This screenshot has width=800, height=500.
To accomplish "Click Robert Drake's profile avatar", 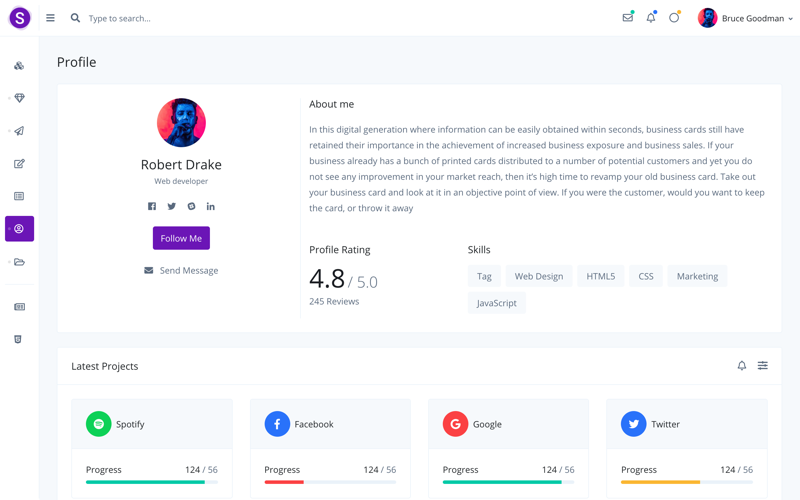I will pyautogui.click(x=181, y=123).
